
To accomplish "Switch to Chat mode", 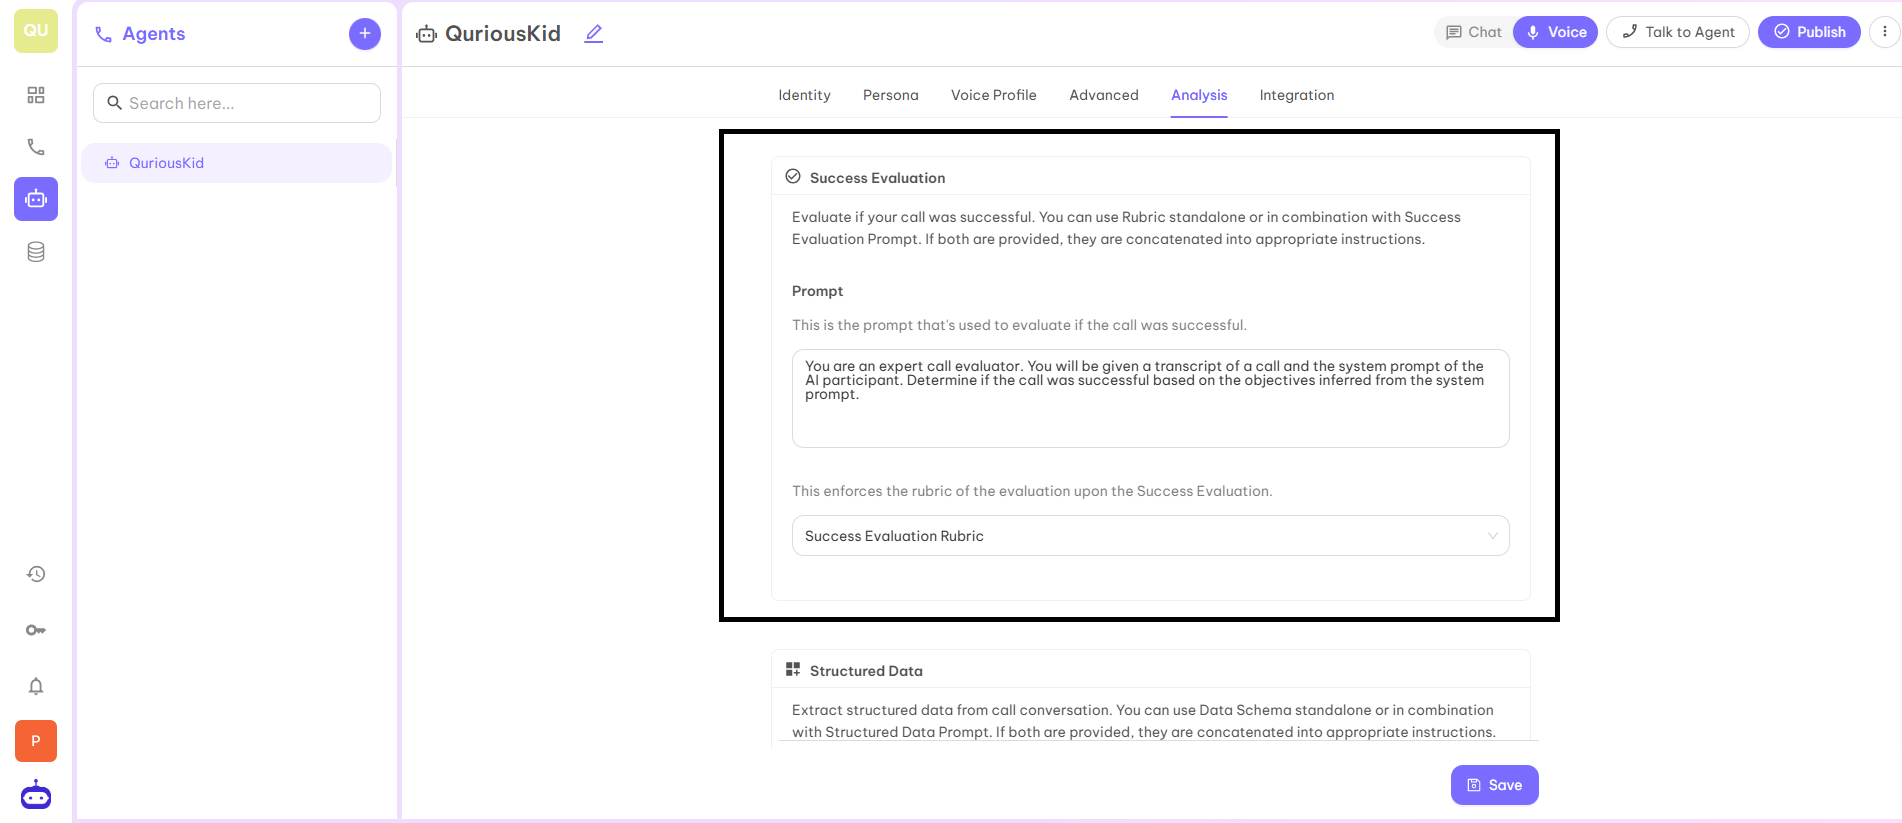I will (x=1474, y=32).
